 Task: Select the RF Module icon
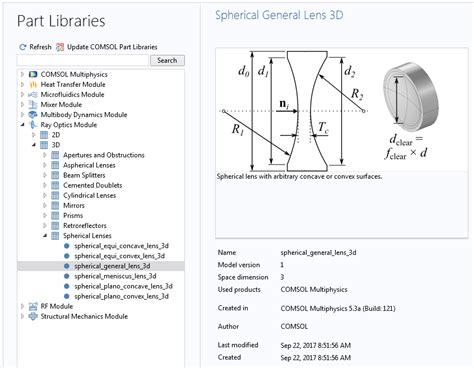(x=33, y=306)
